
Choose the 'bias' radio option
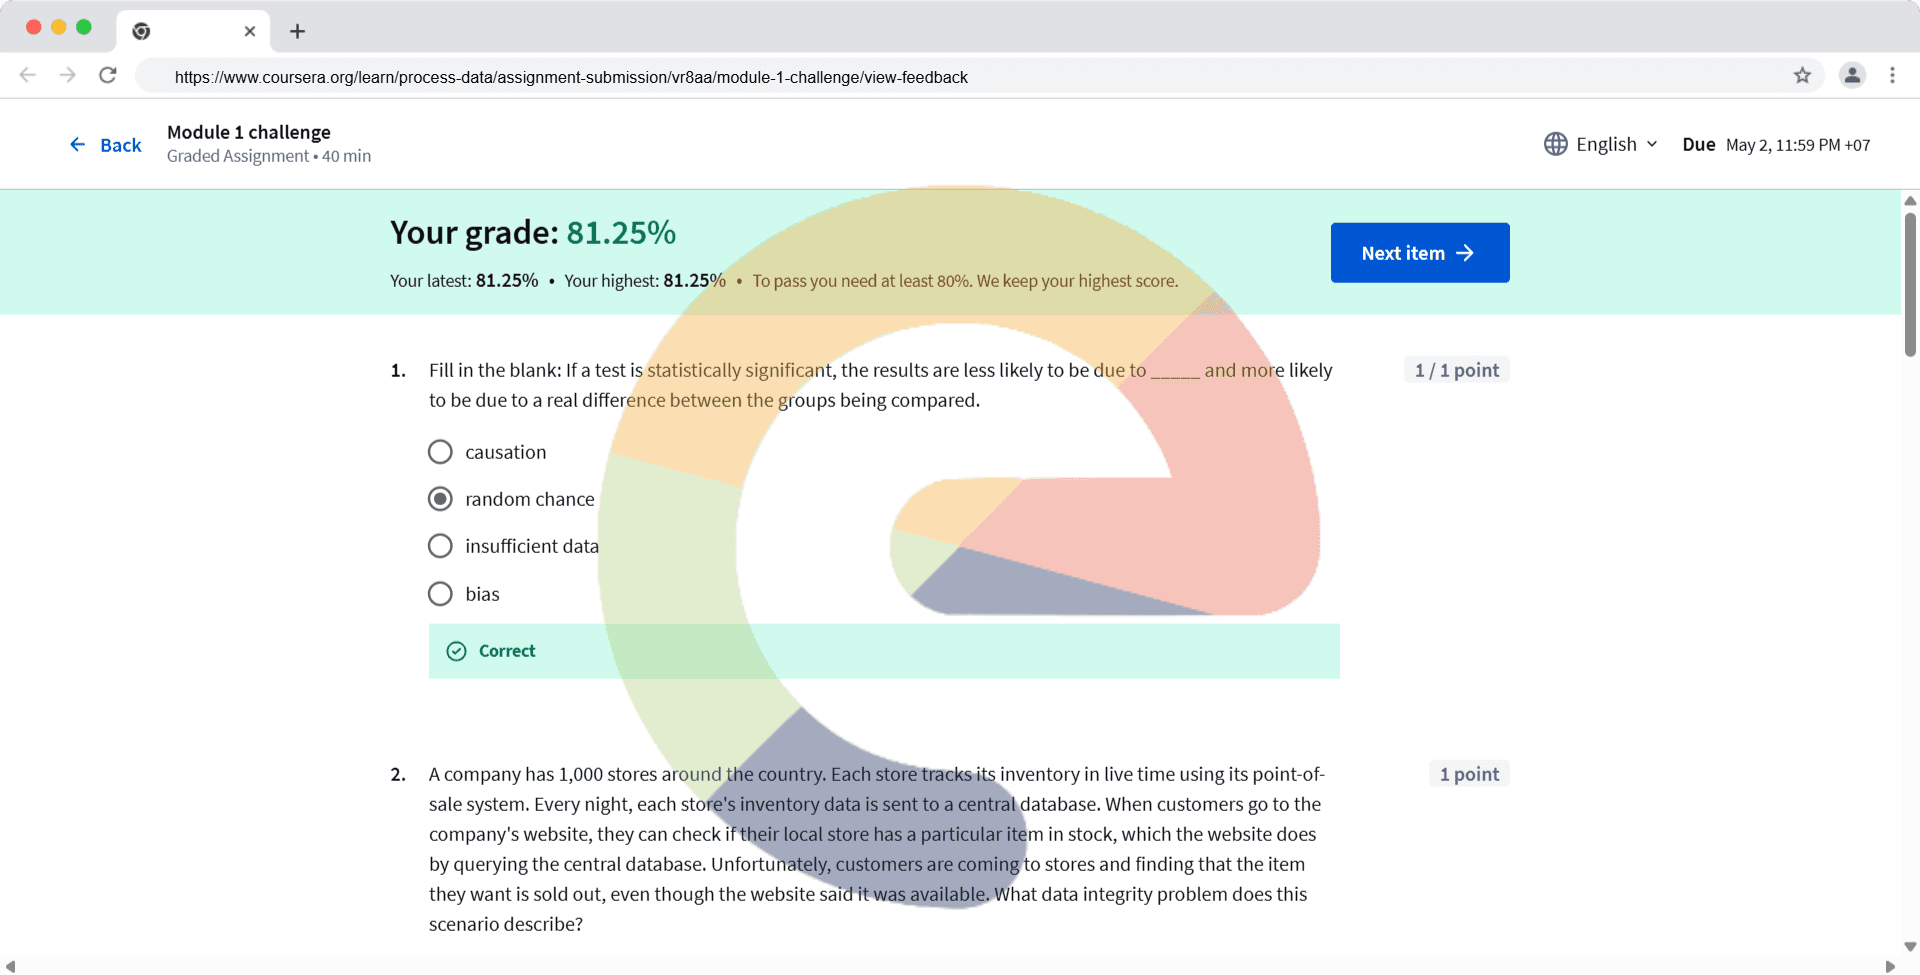coord(440,594)
